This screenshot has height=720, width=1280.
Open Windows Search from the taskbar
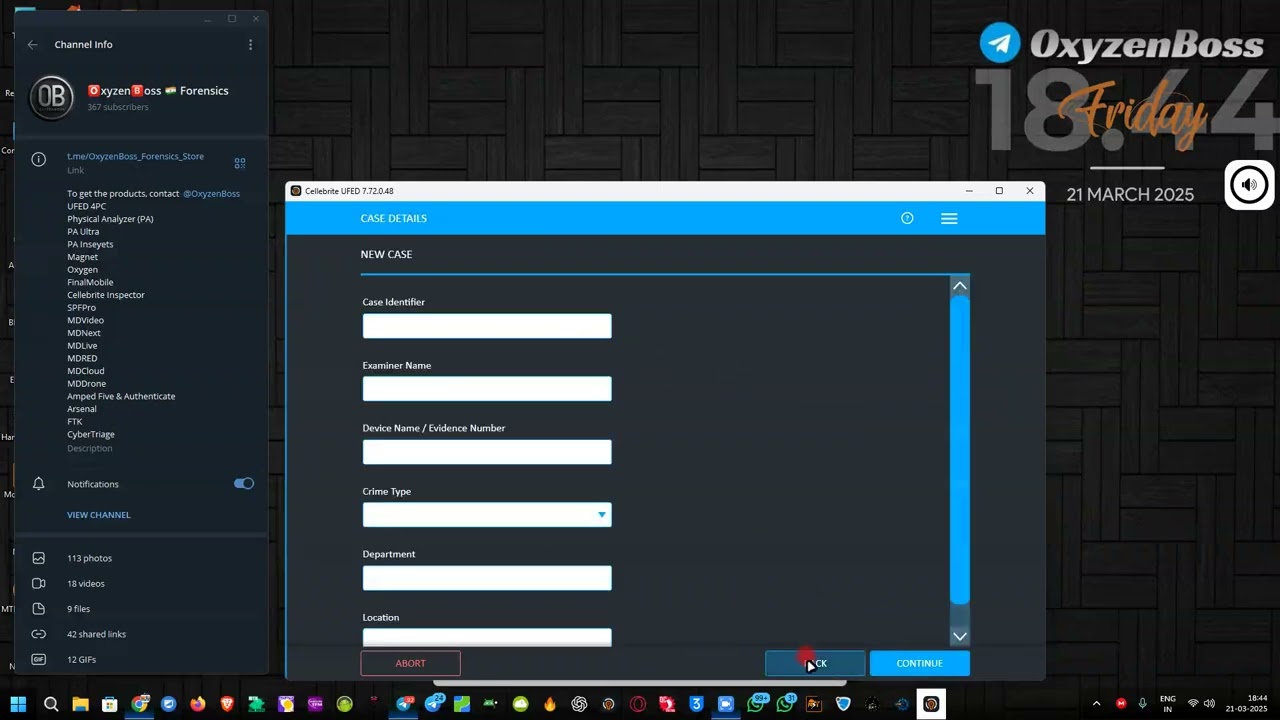51,704
